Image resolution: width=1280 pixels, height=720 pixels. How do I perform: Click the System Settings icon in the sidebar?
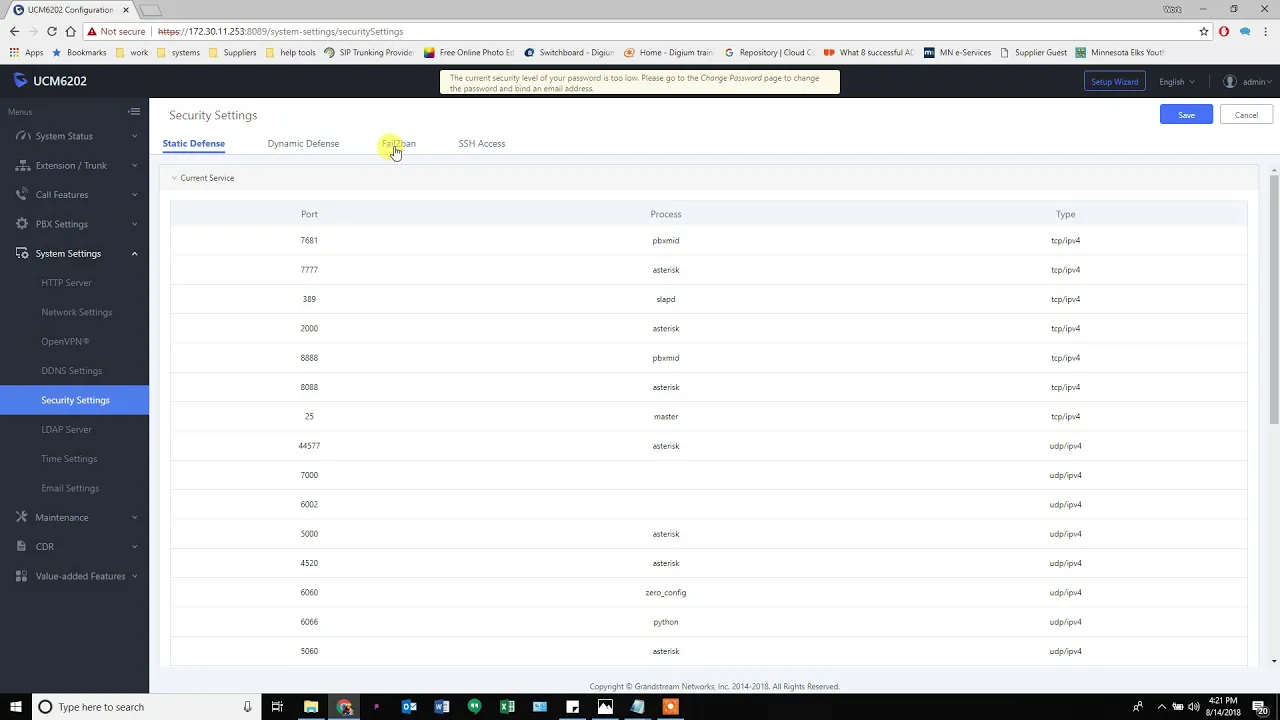pos(22,253)
